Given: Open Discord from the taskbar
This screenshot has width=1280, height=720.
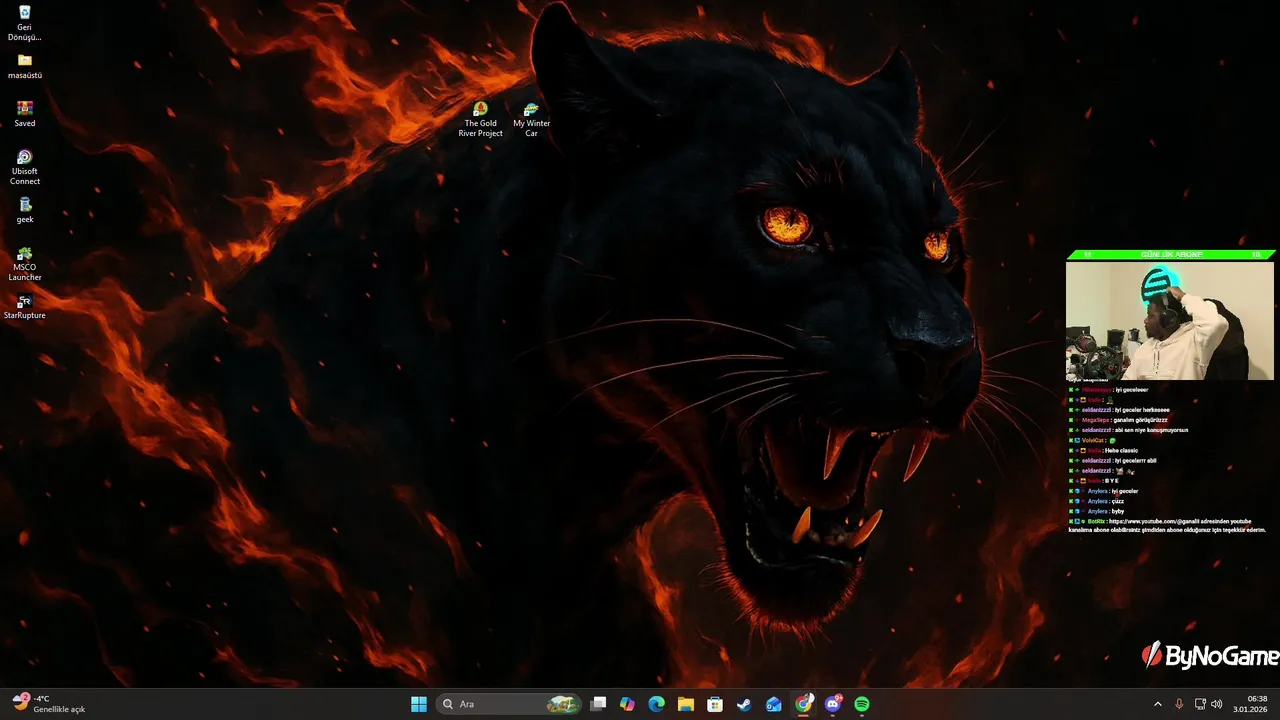Looking at the screenshot, I should pyautogui.click(x=833, y=704).
